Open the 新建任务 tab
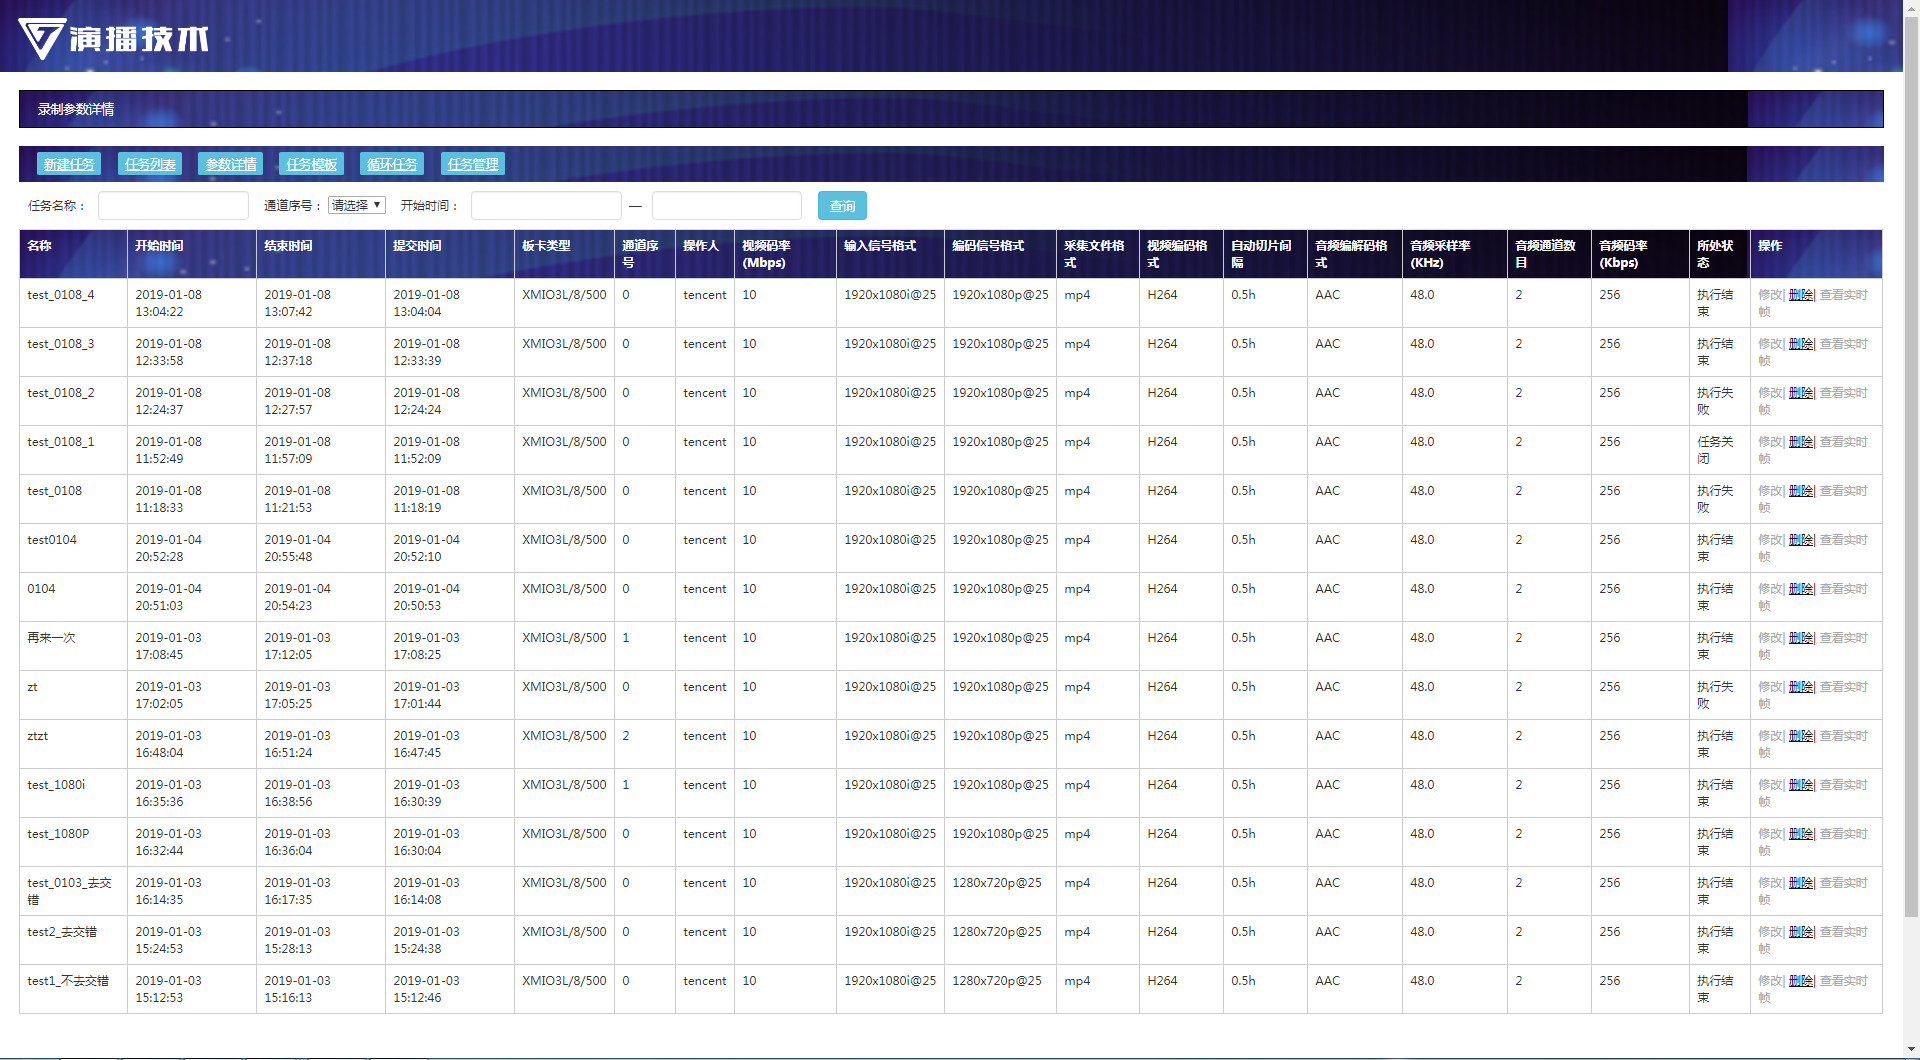This screenshot has width=1920, height=1060. click(69, 164)
